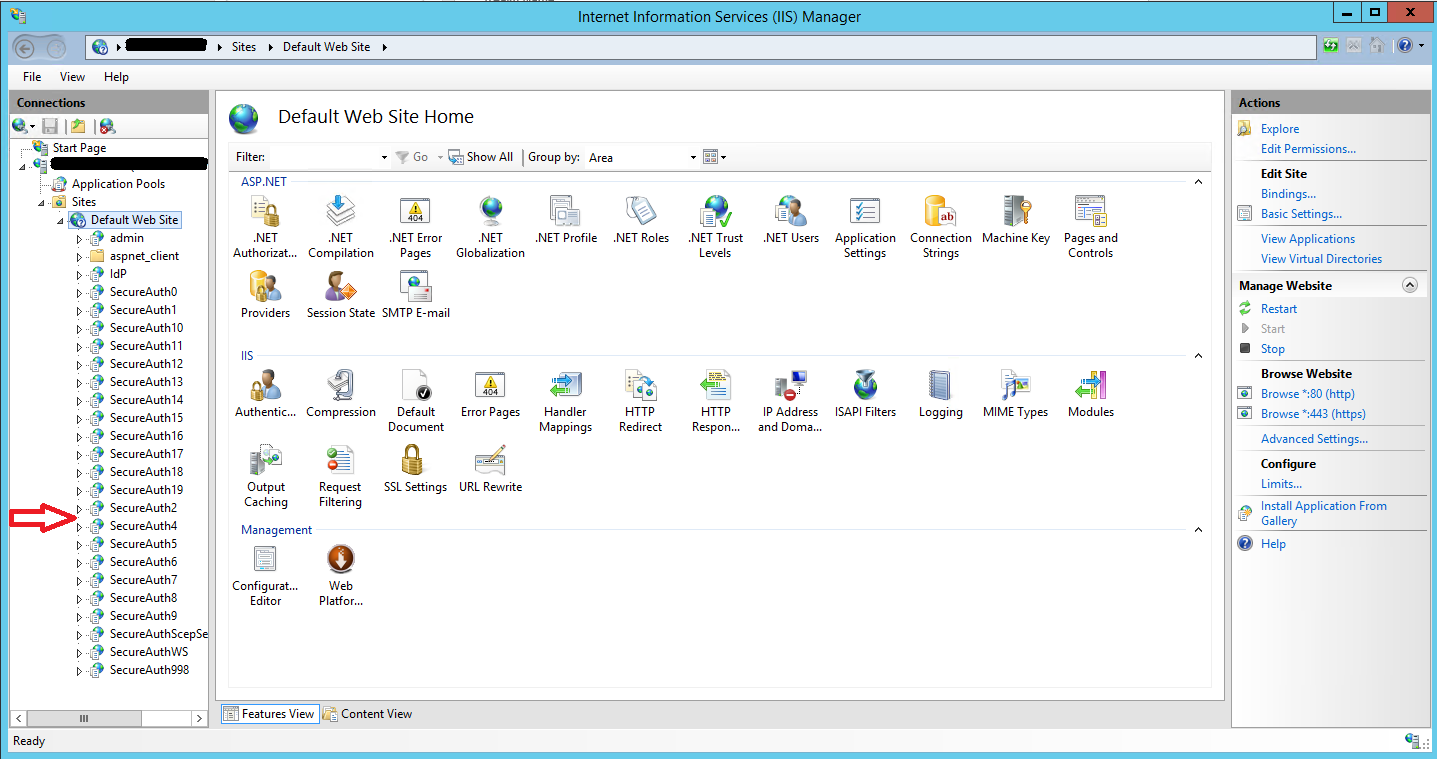
Task: Open .NET Error Pages feature
Action: 415,227
